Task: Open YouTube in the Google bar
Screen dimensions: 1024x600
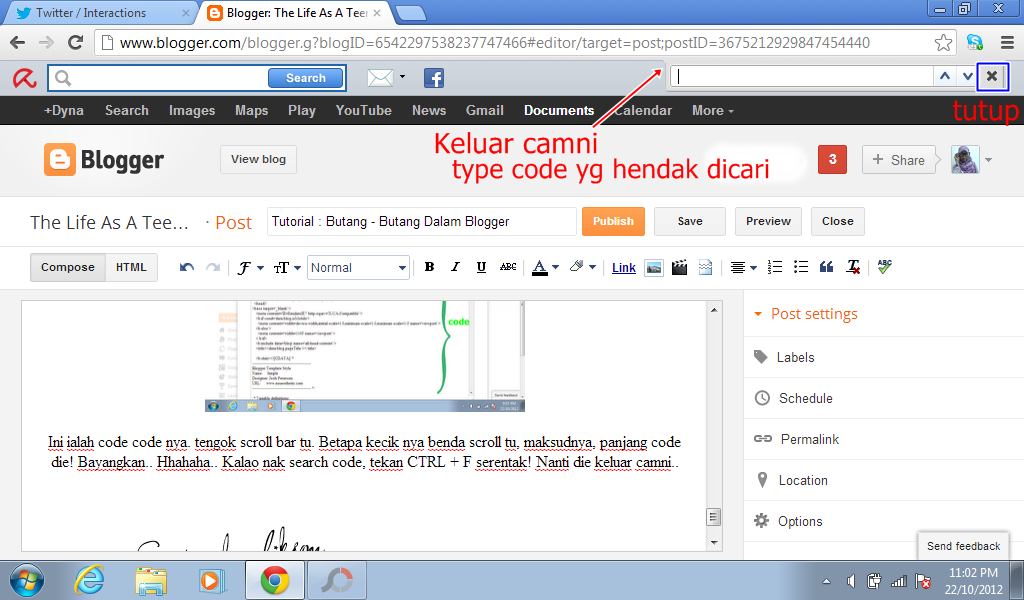Action: tap(364, 110)
